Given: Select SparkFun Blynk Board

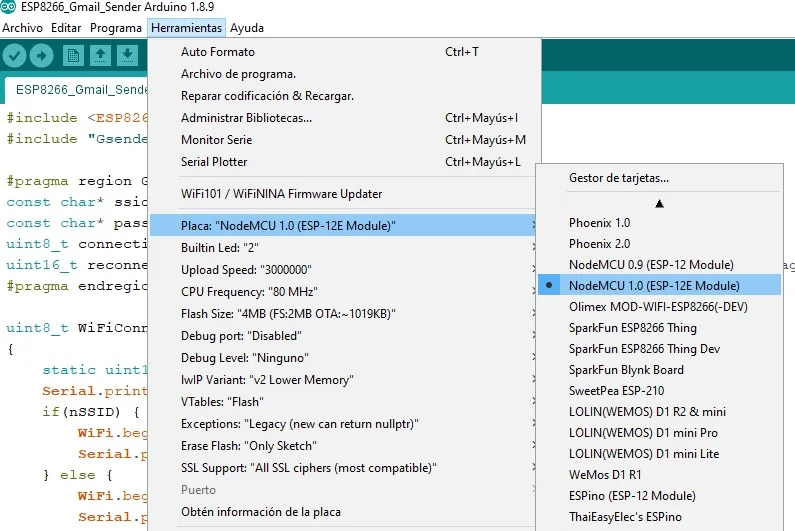Looking at the screenshot, I should [659, 370].
